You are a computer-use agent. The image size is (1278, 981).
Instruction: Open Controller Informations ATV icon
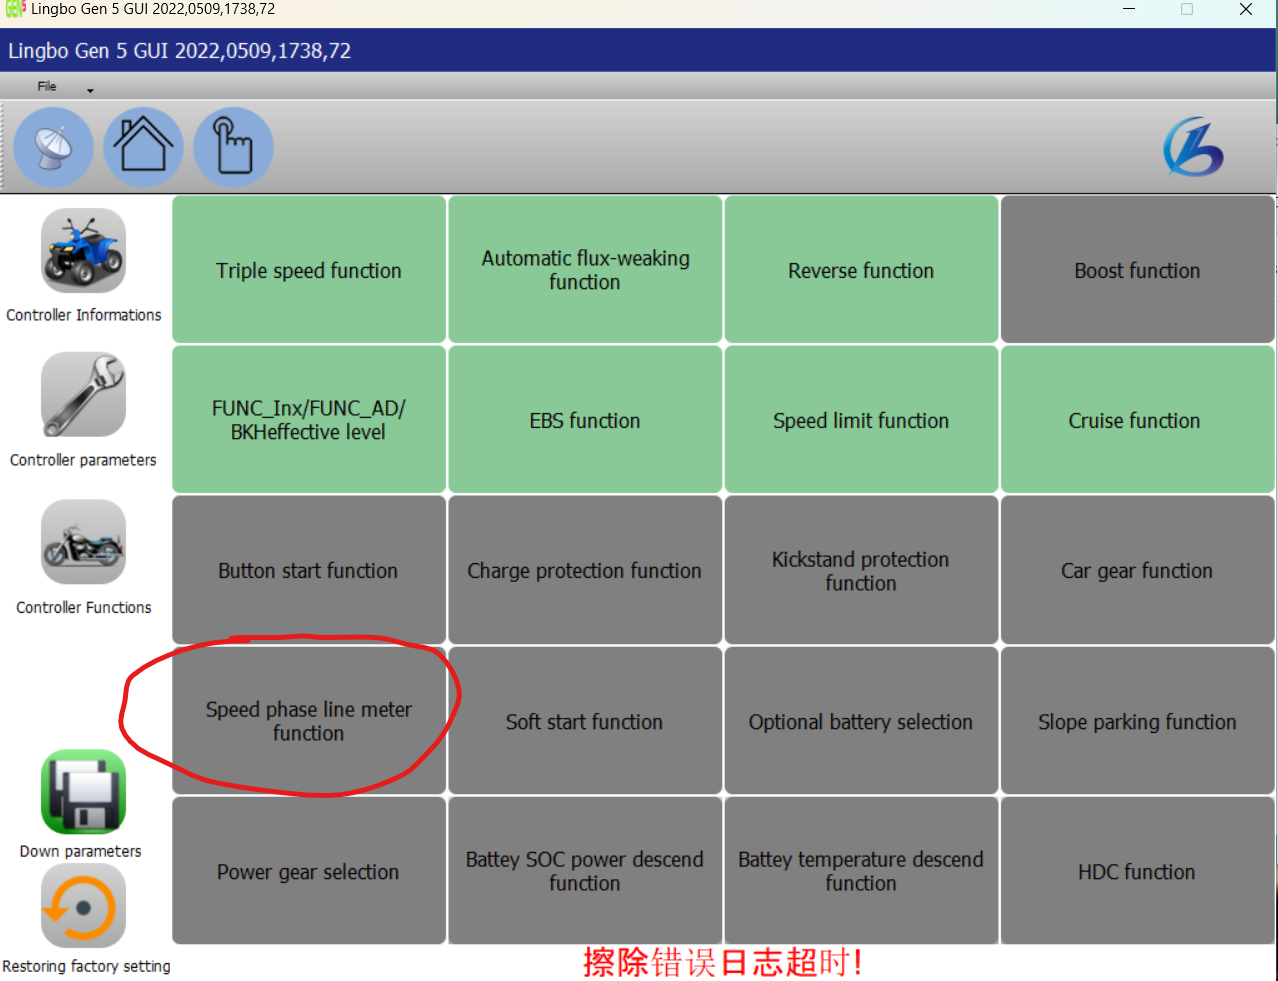[x=83, y=251]
